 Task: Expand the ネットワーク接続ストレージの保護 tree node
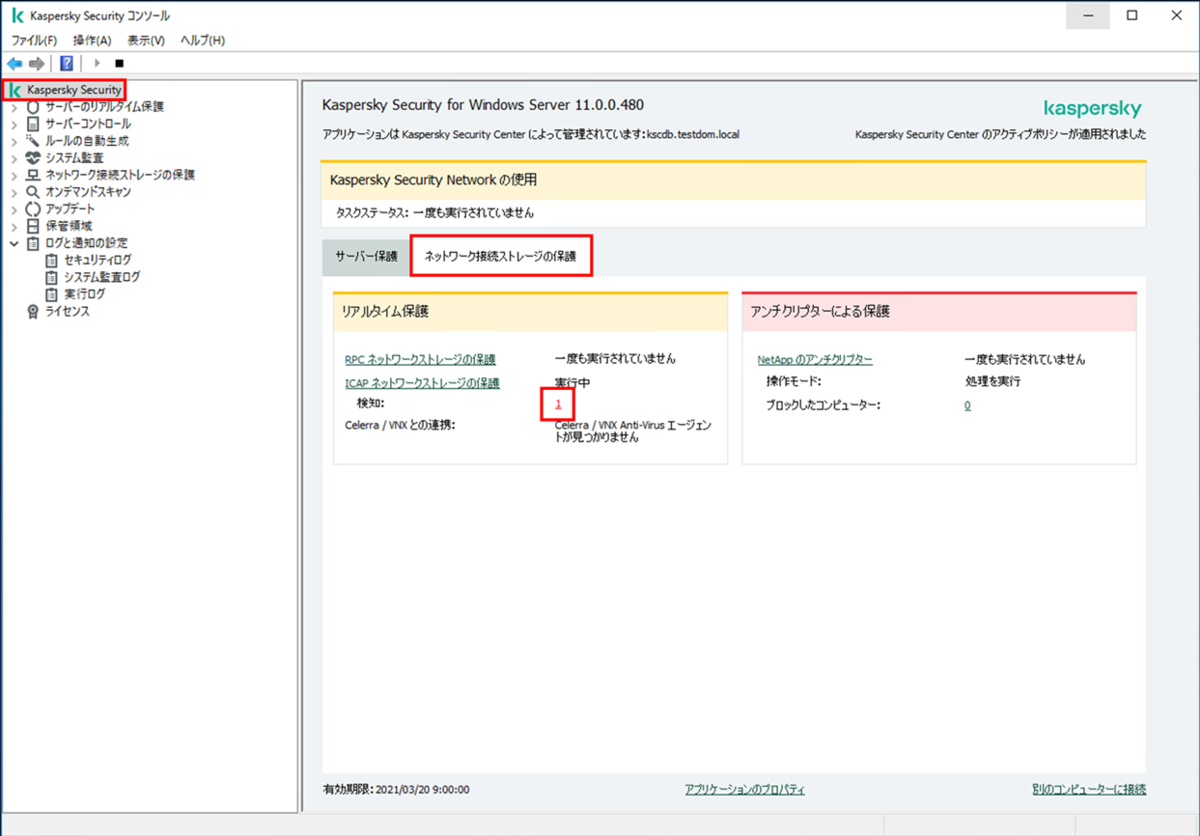(x=14, y=175)
